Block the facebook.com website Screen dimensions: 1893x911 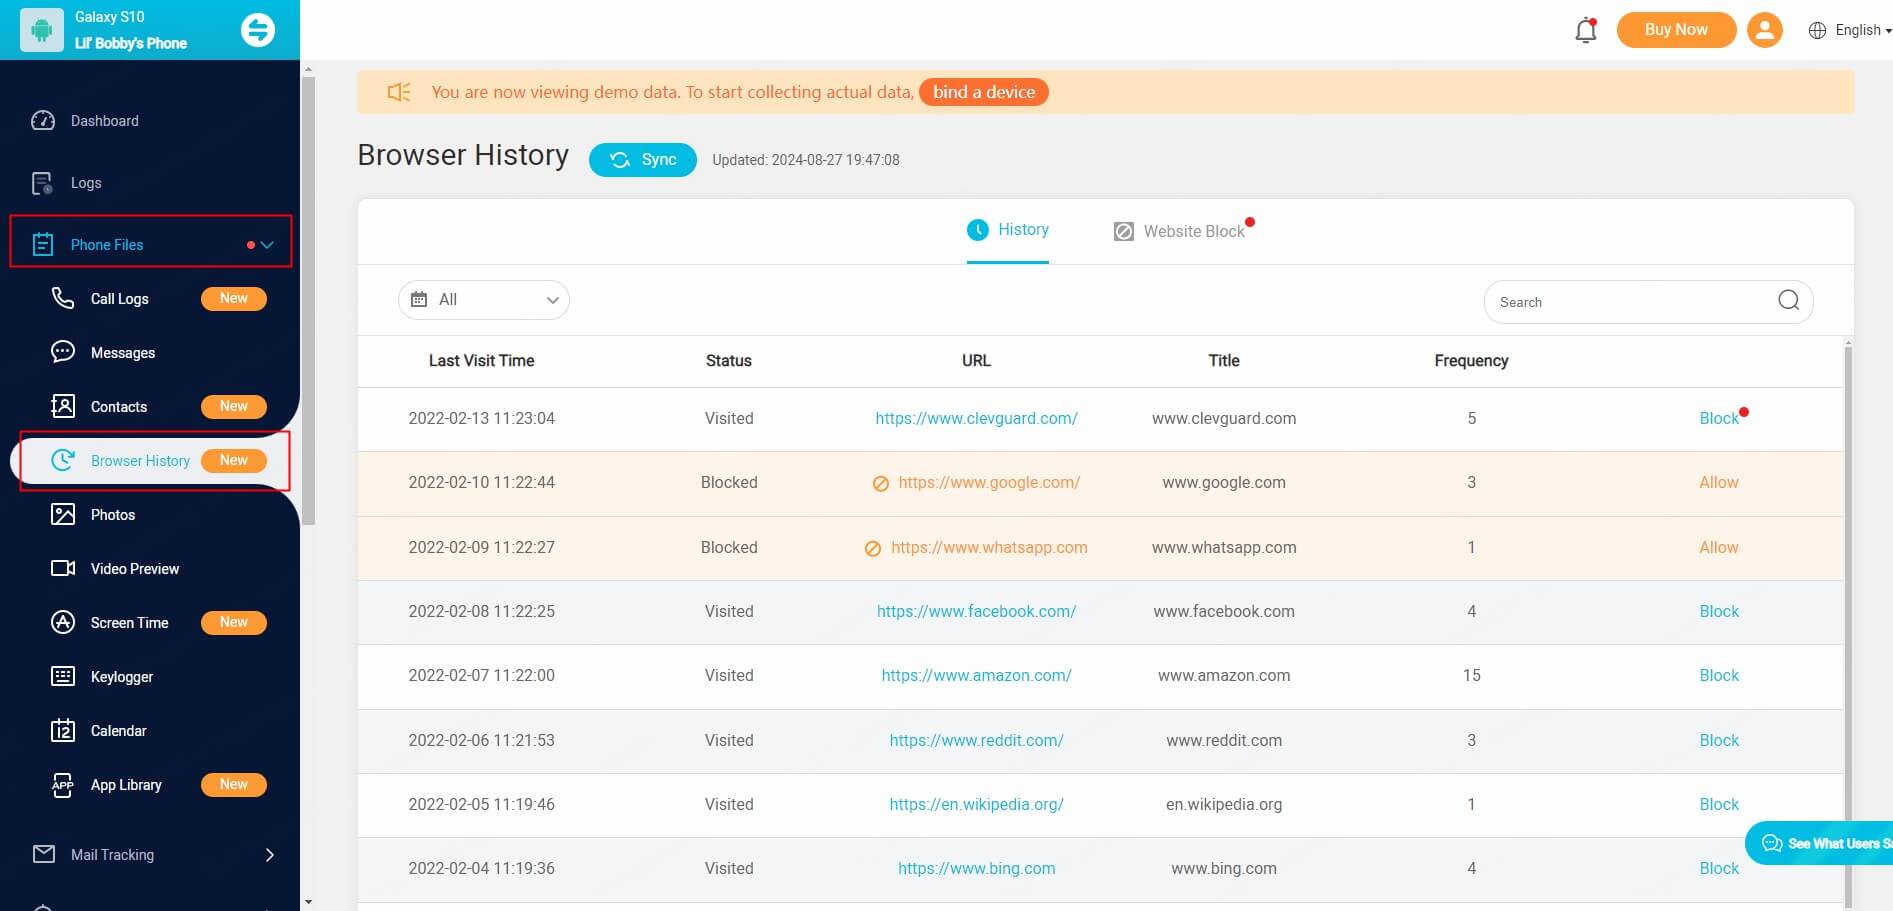[x=1718, y=612]
